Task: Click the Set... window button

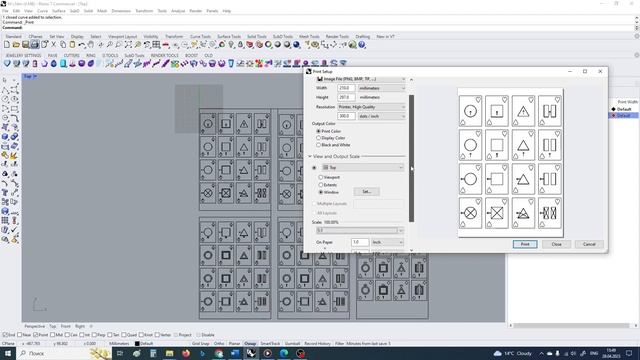Action: click(367, 191)
